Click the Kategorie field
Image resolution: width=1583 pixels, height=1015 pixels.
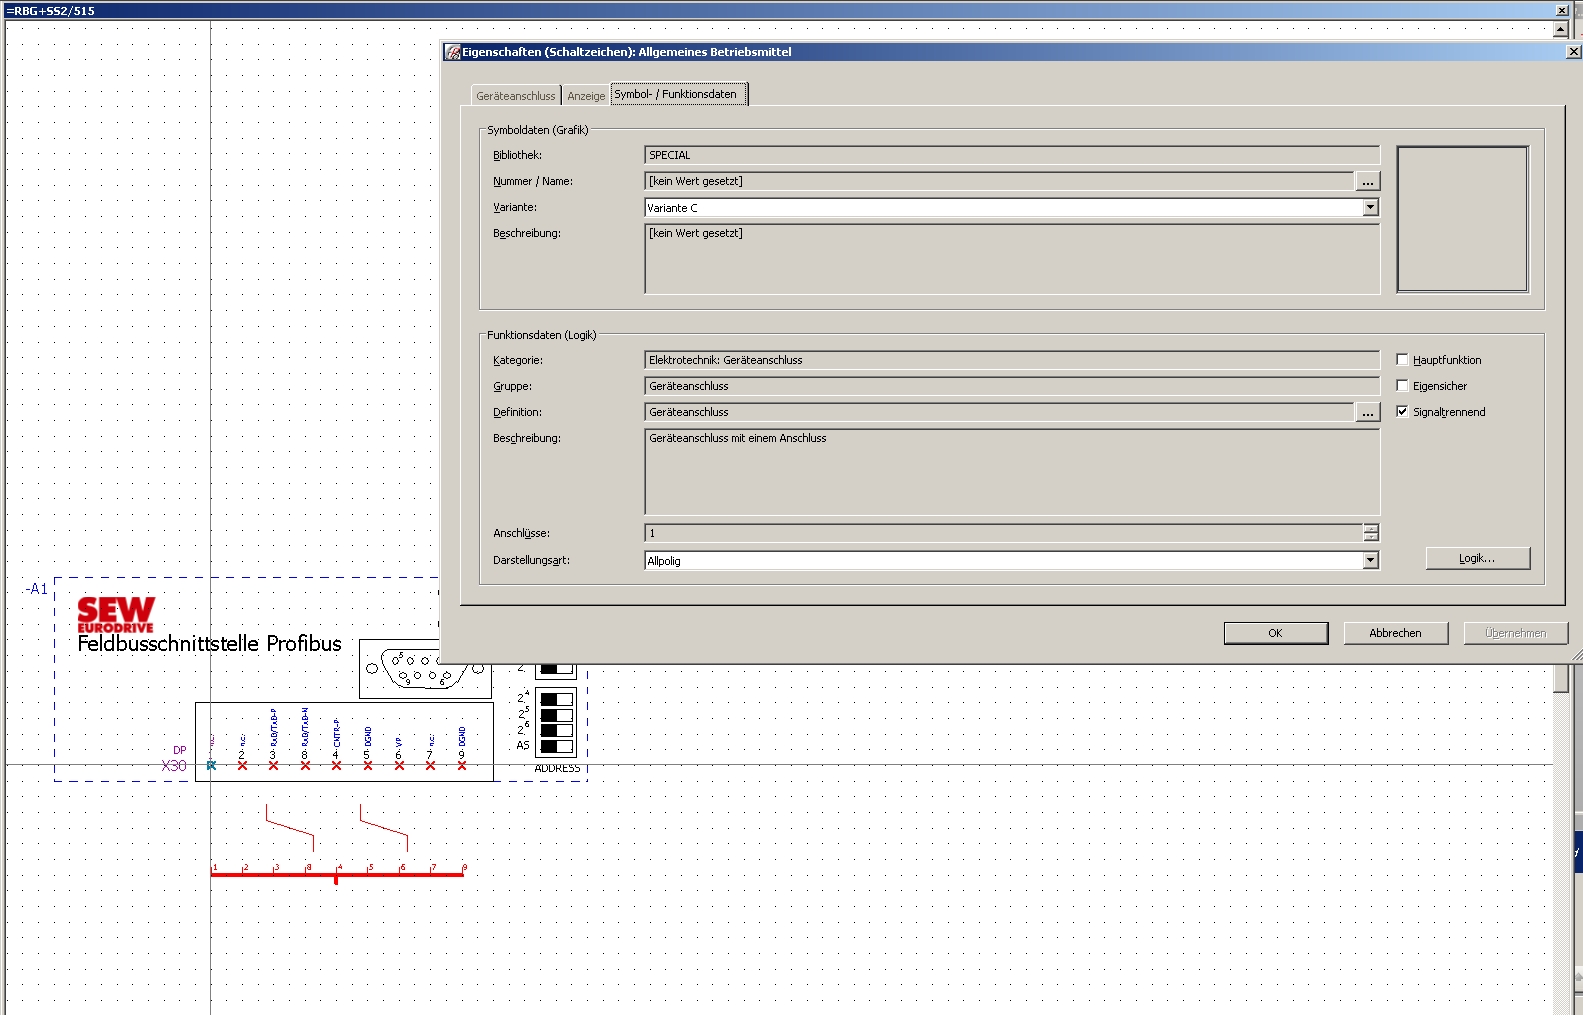click(x=1012, y=360)
